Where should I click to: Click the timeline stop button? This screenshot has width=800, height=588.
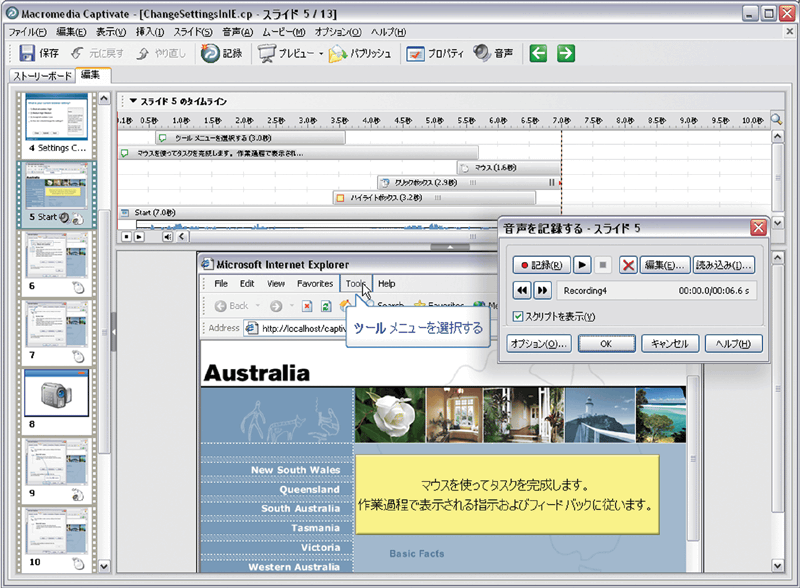pyautogui.click(x=127, y=237)
